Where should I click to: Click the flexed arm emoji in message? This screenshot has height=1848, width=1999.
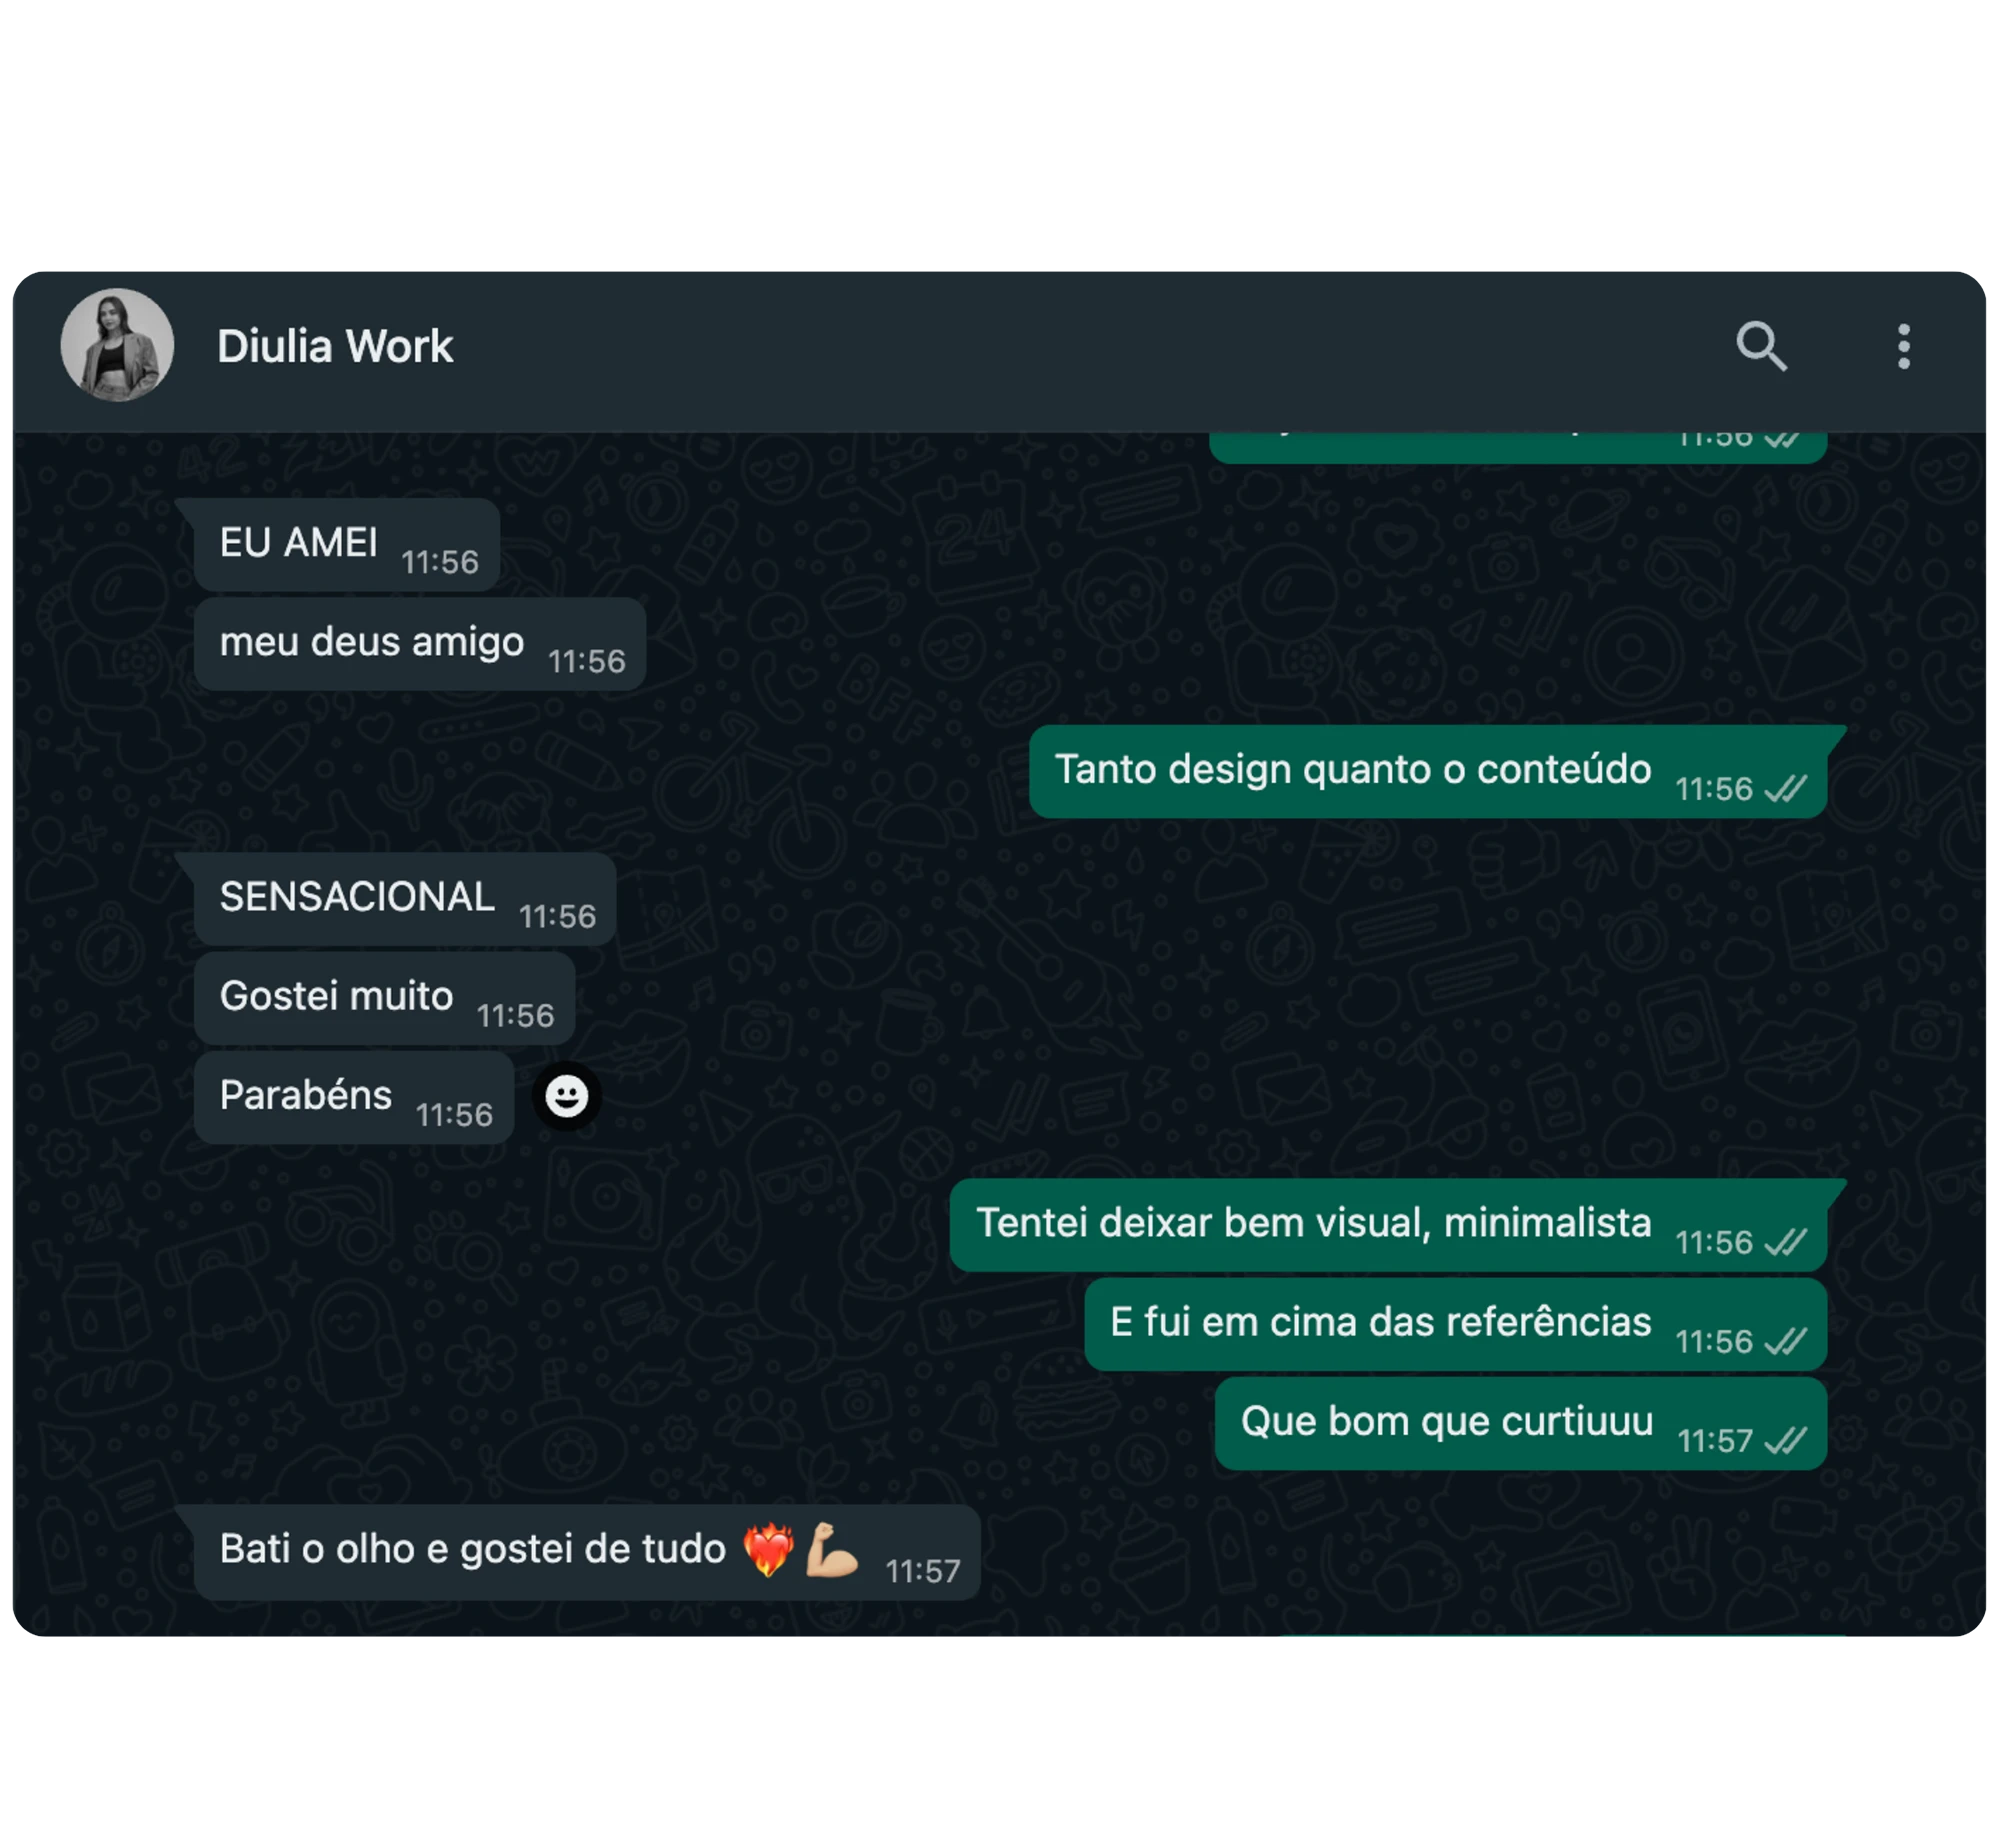pos(833,1550)
